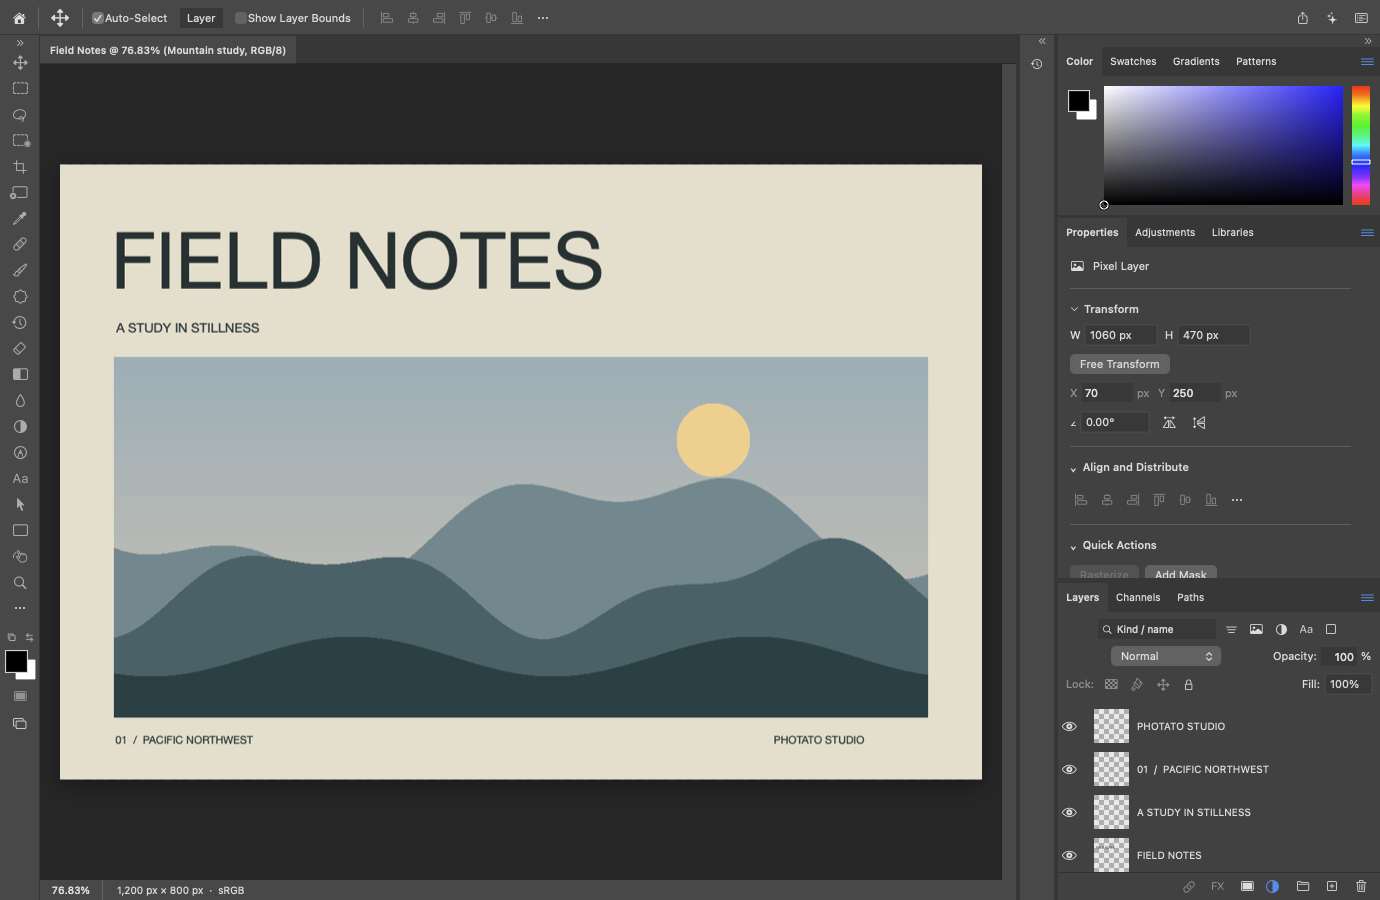This screenshot has height=900, width=1380.
Task: Click the Free Transform button
Action: tap(1120, 365)
